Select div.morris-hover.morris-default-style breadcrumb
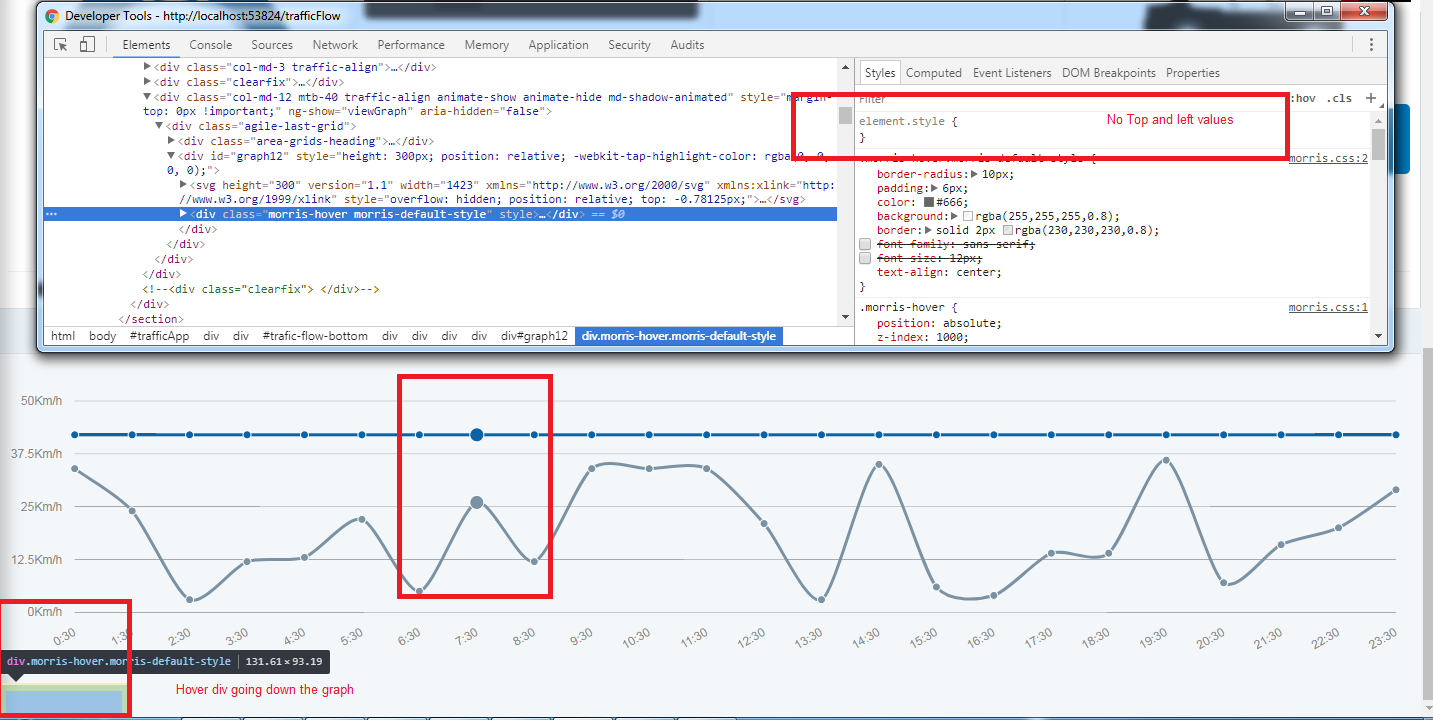 click(679, 336)
